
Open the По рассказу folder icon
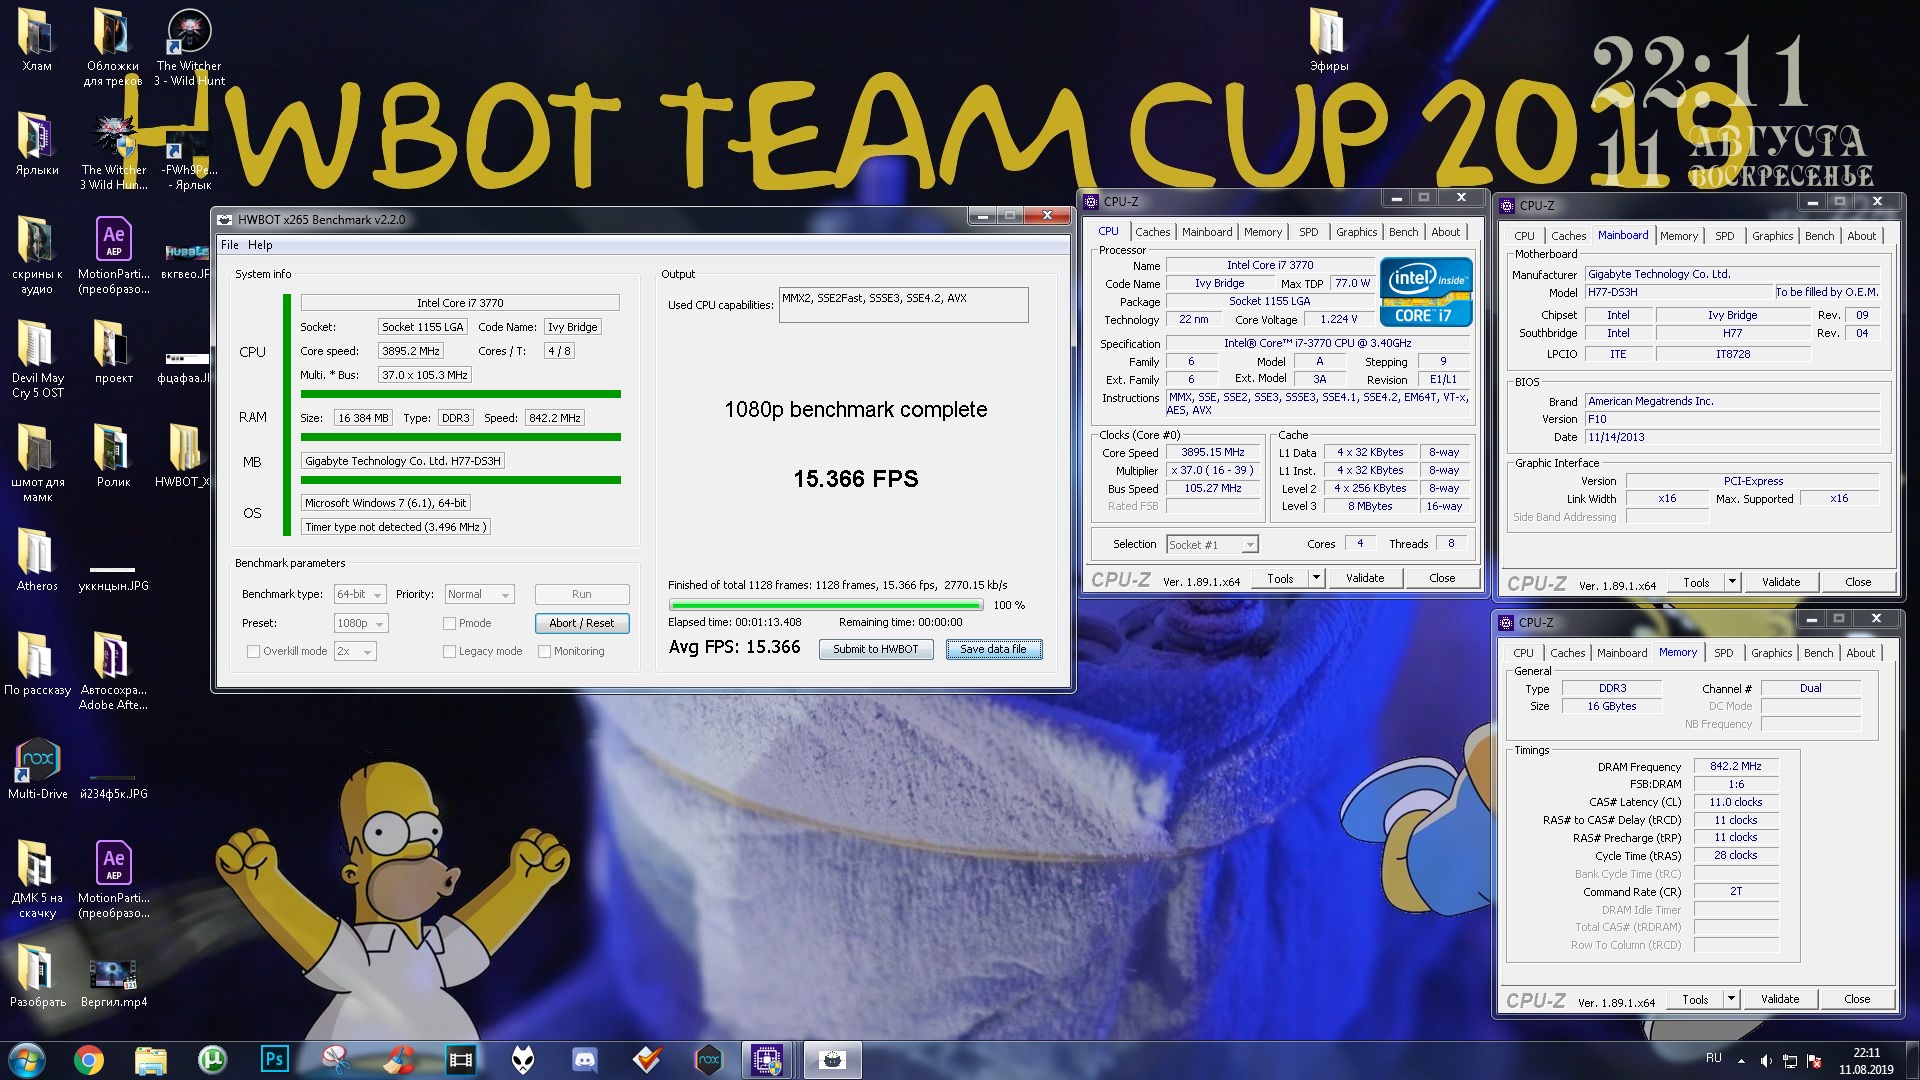point(37,664)
